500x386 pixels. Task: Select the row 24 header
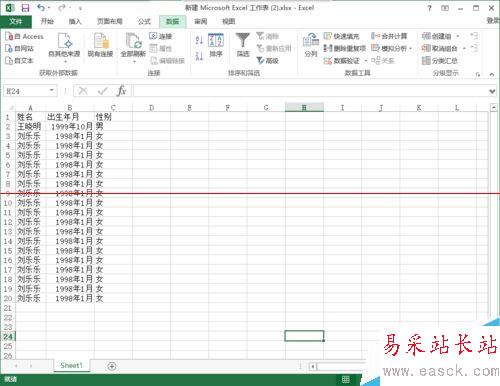8,337
